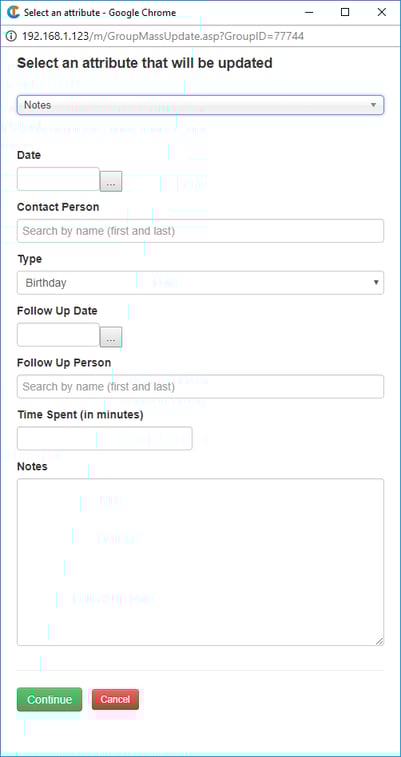This screenshot has height=757, width=401.
Task: Close the Select an attribute popup window
Action: 381,13
